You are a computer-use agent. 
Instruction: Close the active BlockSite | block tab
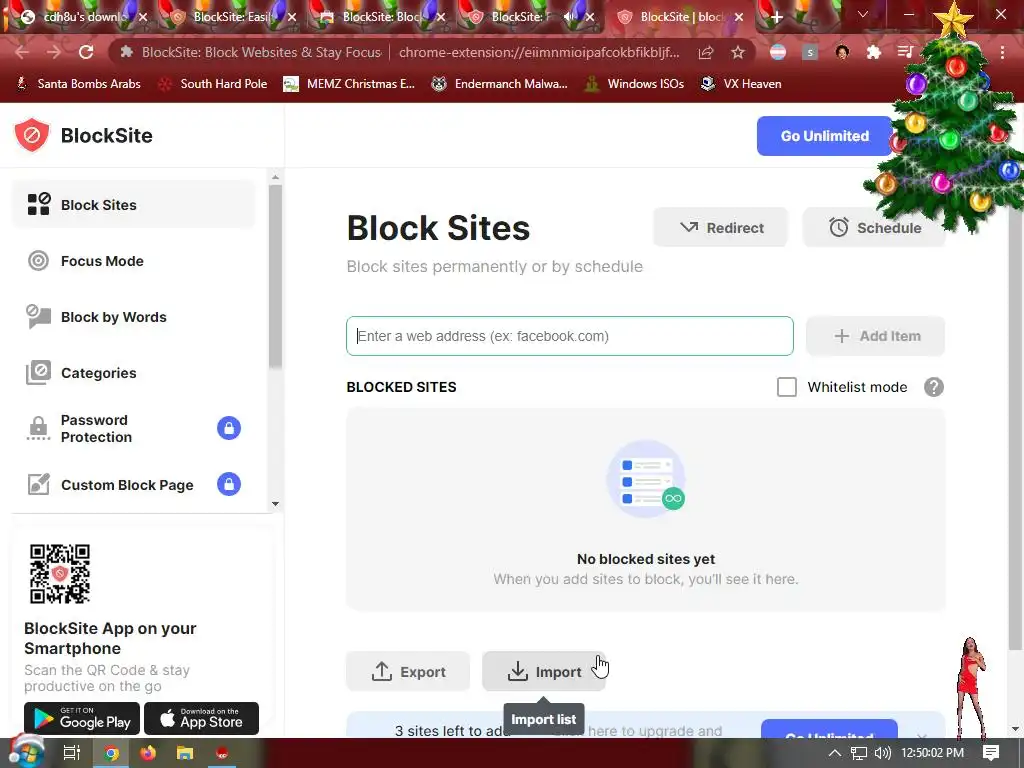point(739,17)
